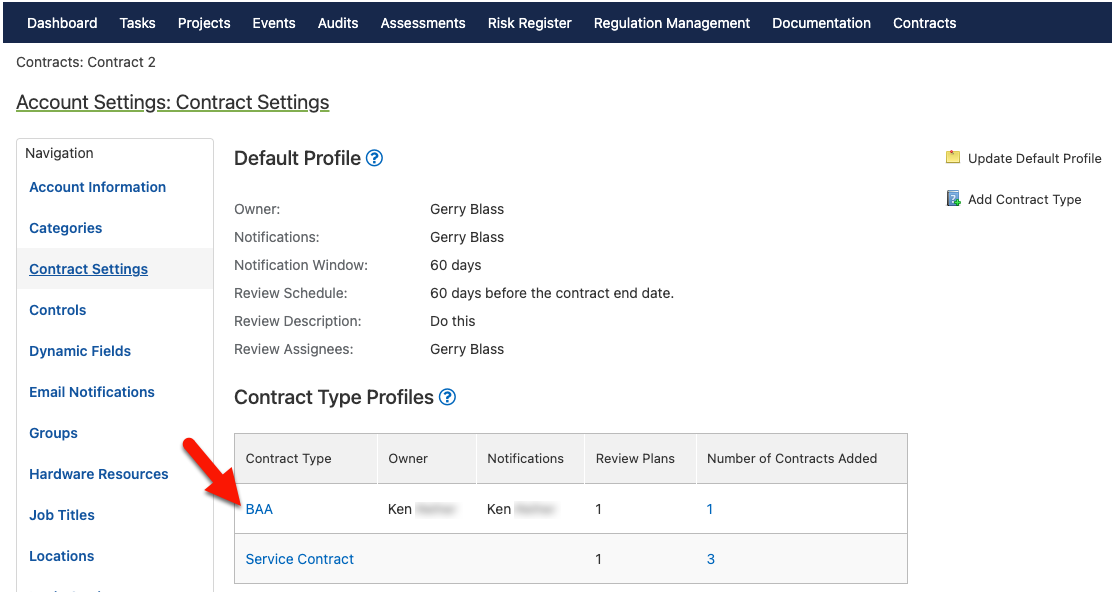
Task: Click the Add Contract Type icon
Action: coord(953,199)
